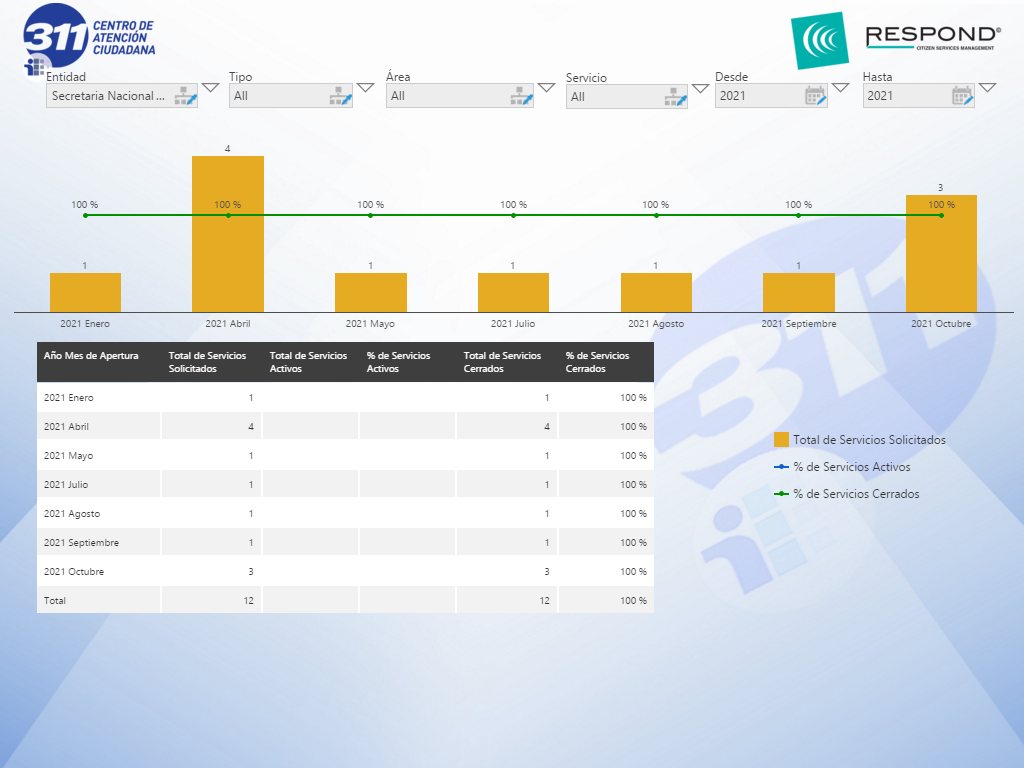Click the hierarchy edit icon in Servicio filter

click(676, 97)
